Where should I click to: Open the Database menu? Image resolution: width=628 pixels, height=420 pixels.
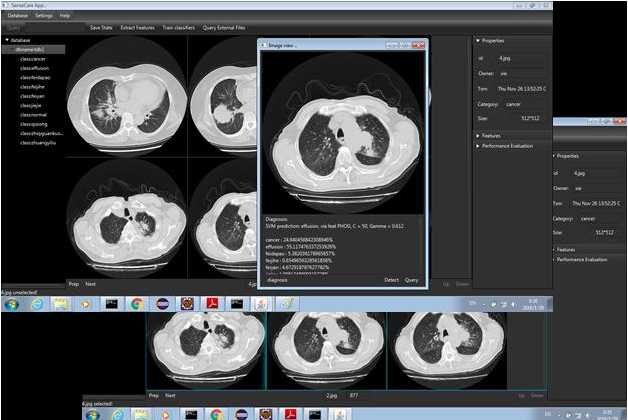click(x=16, y=16)
